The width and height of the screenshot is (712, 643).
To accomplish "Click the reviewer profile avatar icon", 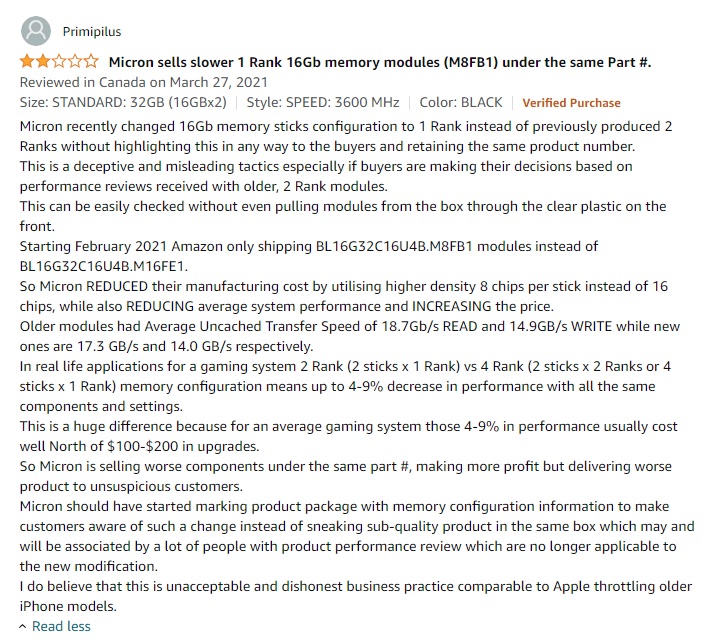I will 35,31.
